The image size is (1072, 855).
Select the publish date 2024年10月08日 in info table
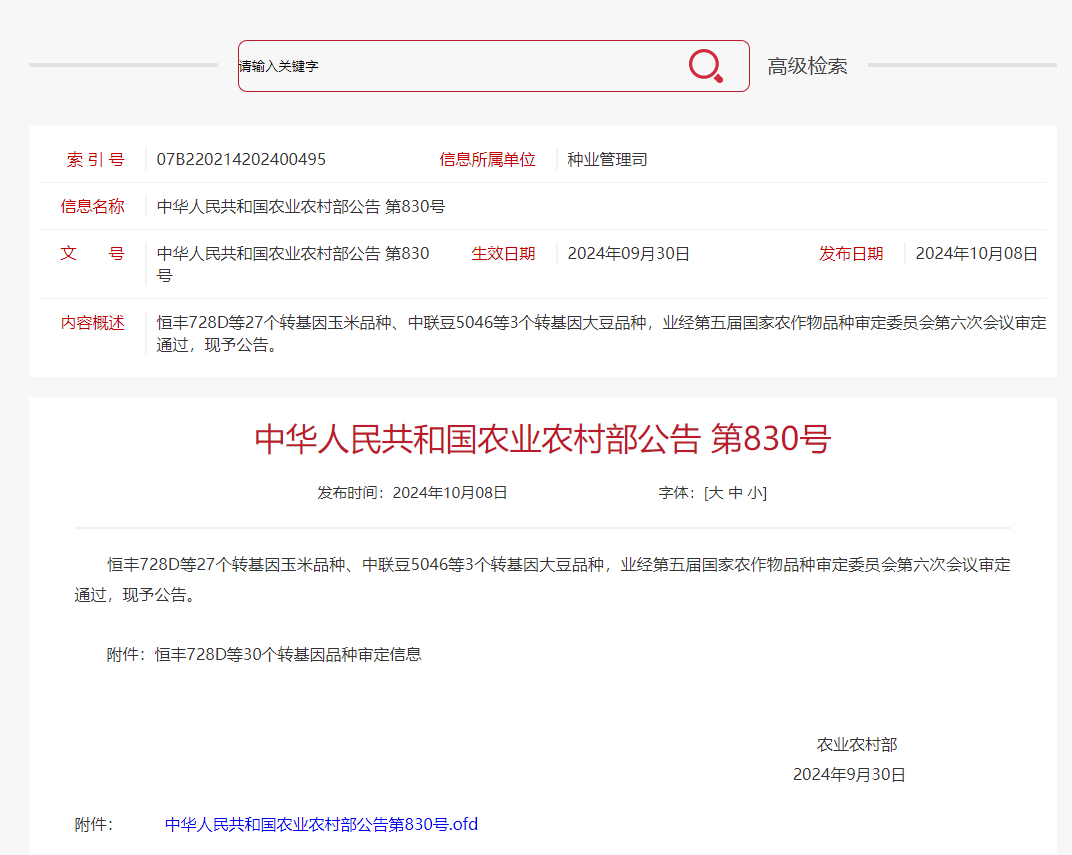click(976, 254)
